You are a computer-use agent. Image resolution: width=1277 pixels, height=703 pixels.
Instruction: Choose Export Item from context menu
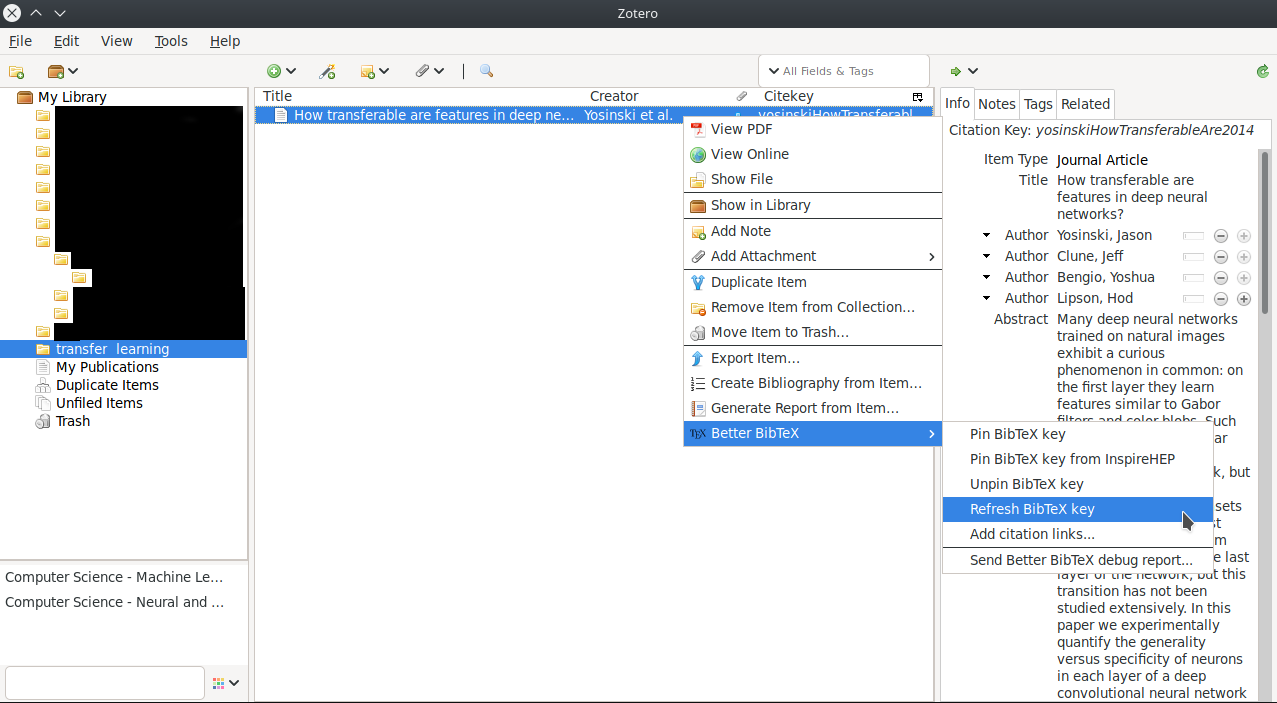(813, 358)
